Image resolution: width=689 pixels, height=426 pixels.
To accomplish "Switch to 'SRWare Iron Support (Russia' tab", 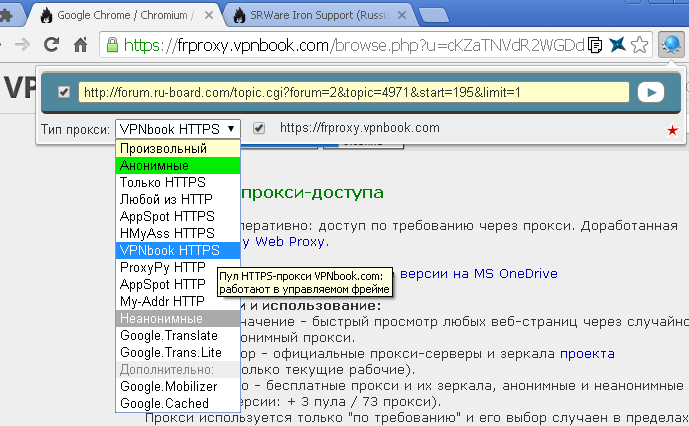I will tap(319, 15).
